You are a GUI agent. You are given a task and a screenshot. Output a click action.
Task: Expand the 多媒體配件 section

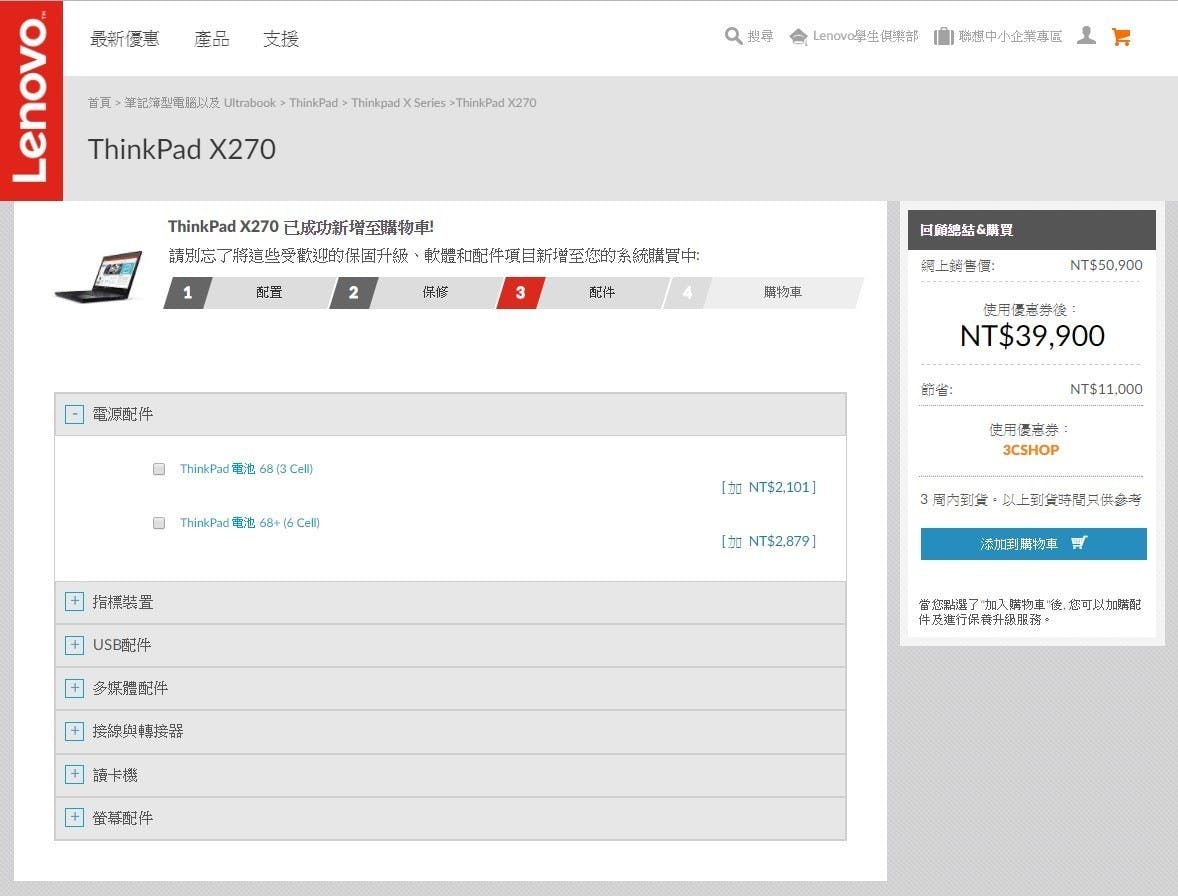point(74,688)
